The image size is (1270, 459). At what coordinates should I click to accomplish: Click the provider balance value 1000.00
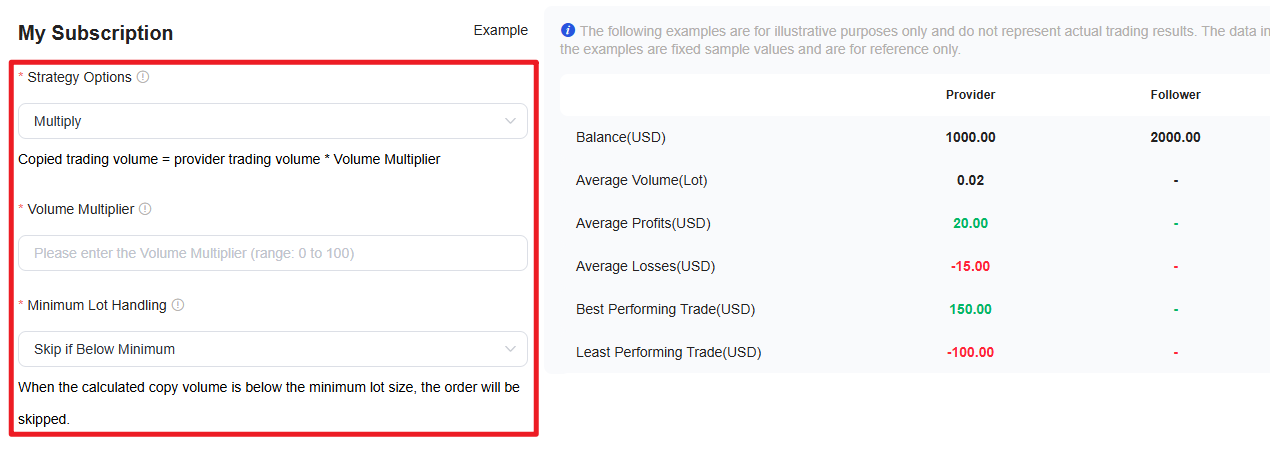[x=970, y=137]
